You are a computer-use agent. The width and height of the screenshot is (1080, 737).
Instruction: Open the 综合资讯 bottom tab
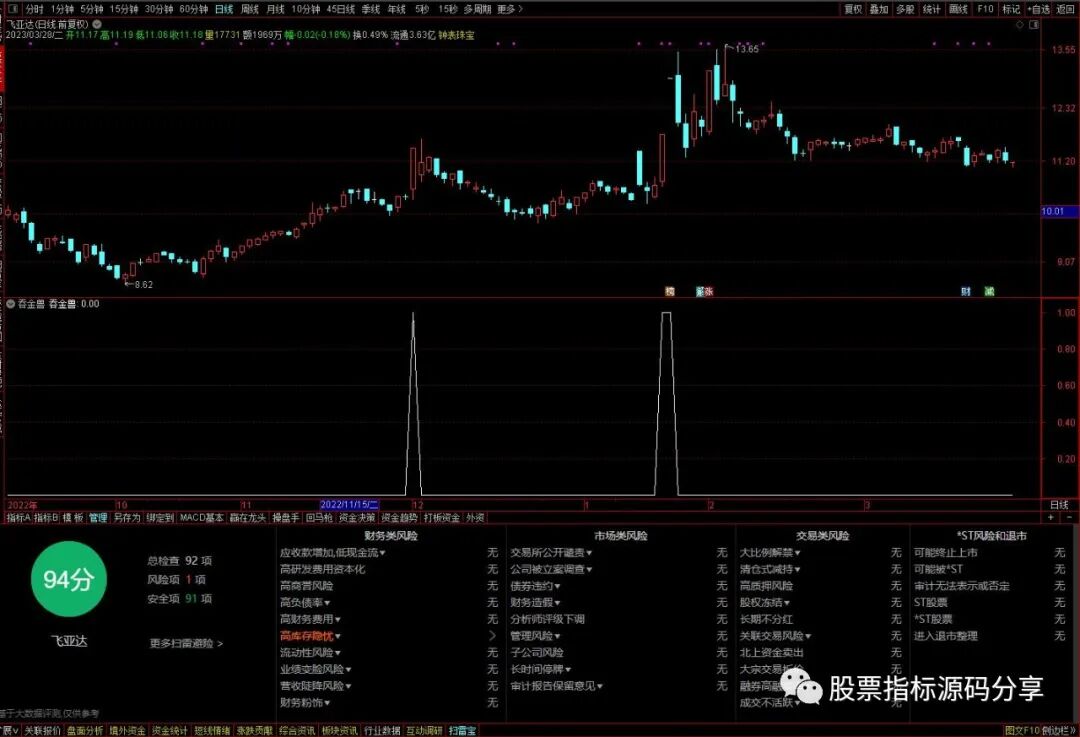tap(297, 730)
